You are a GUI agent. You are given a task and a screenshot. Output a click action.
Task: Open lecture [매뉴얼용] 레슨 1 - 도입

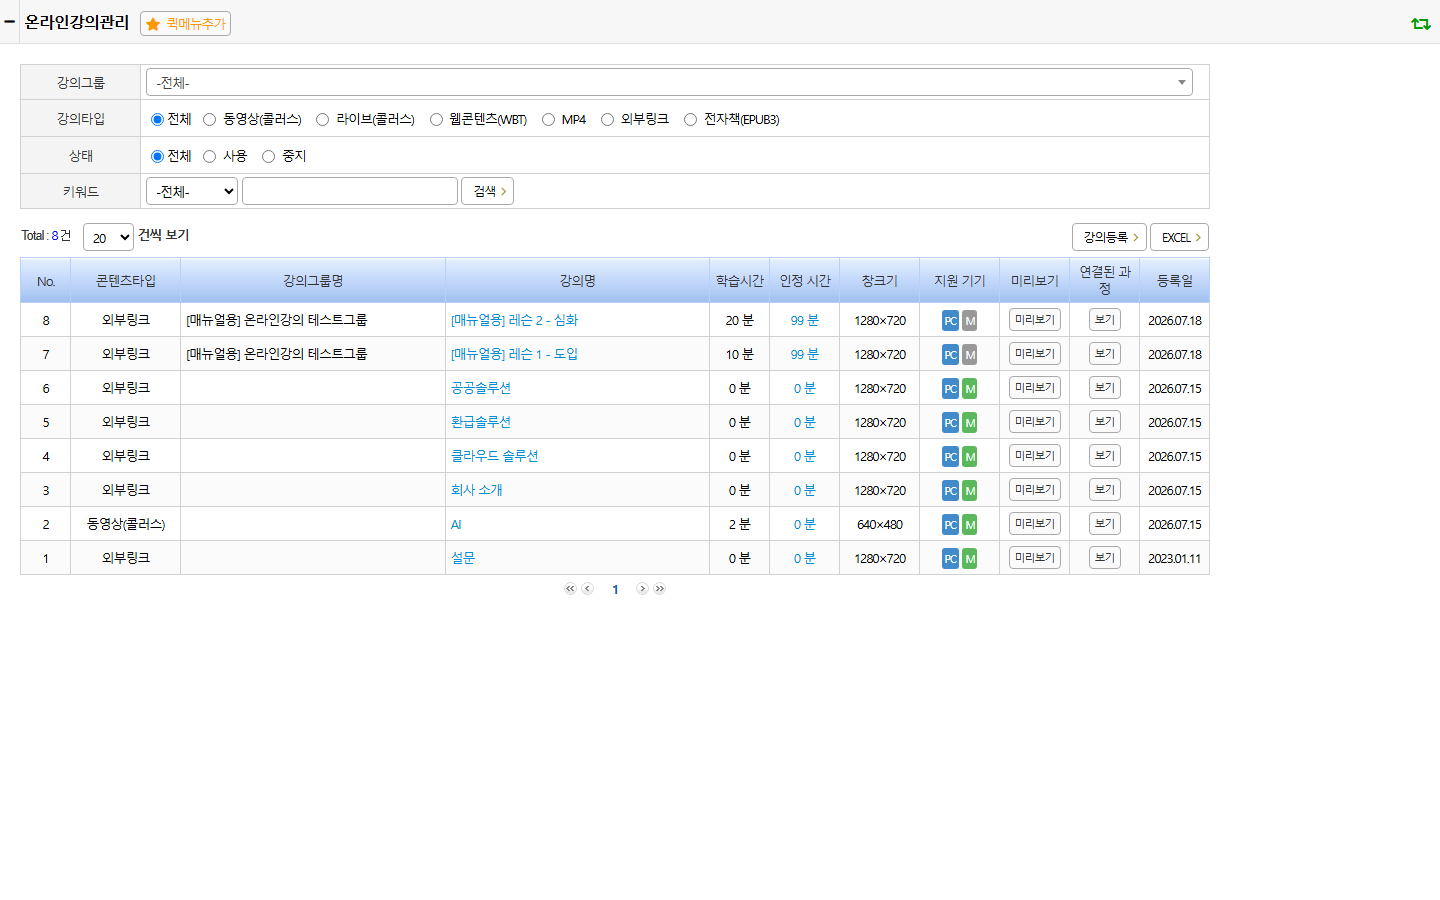tap(514, 354)
